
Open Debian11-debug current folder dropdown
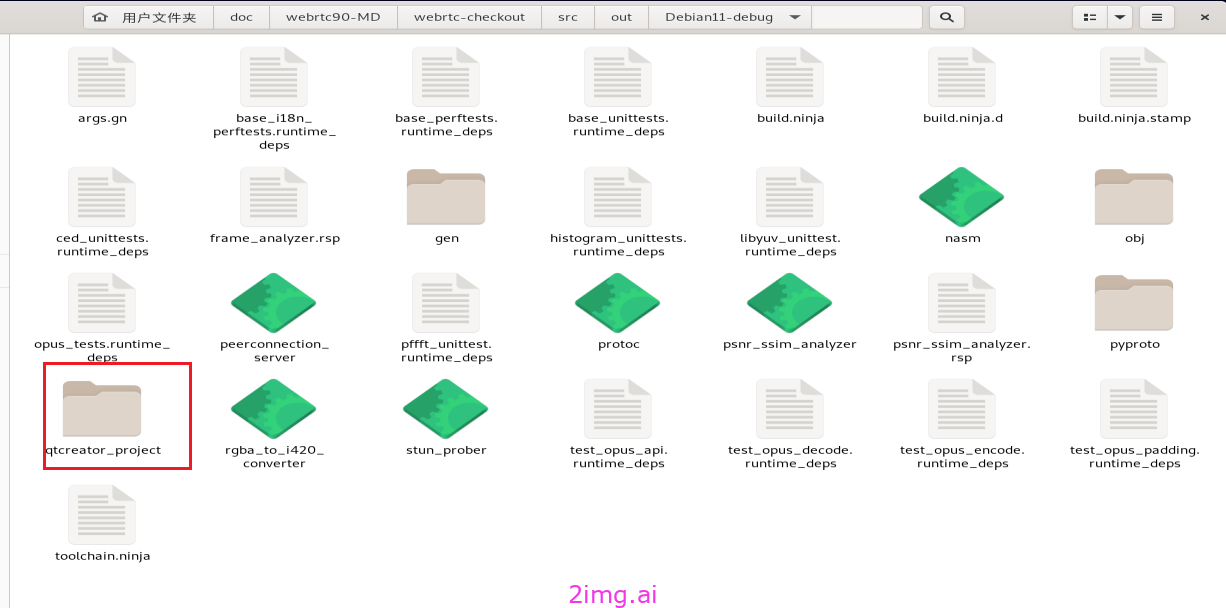pyautogui.click(x=730, y=17)
